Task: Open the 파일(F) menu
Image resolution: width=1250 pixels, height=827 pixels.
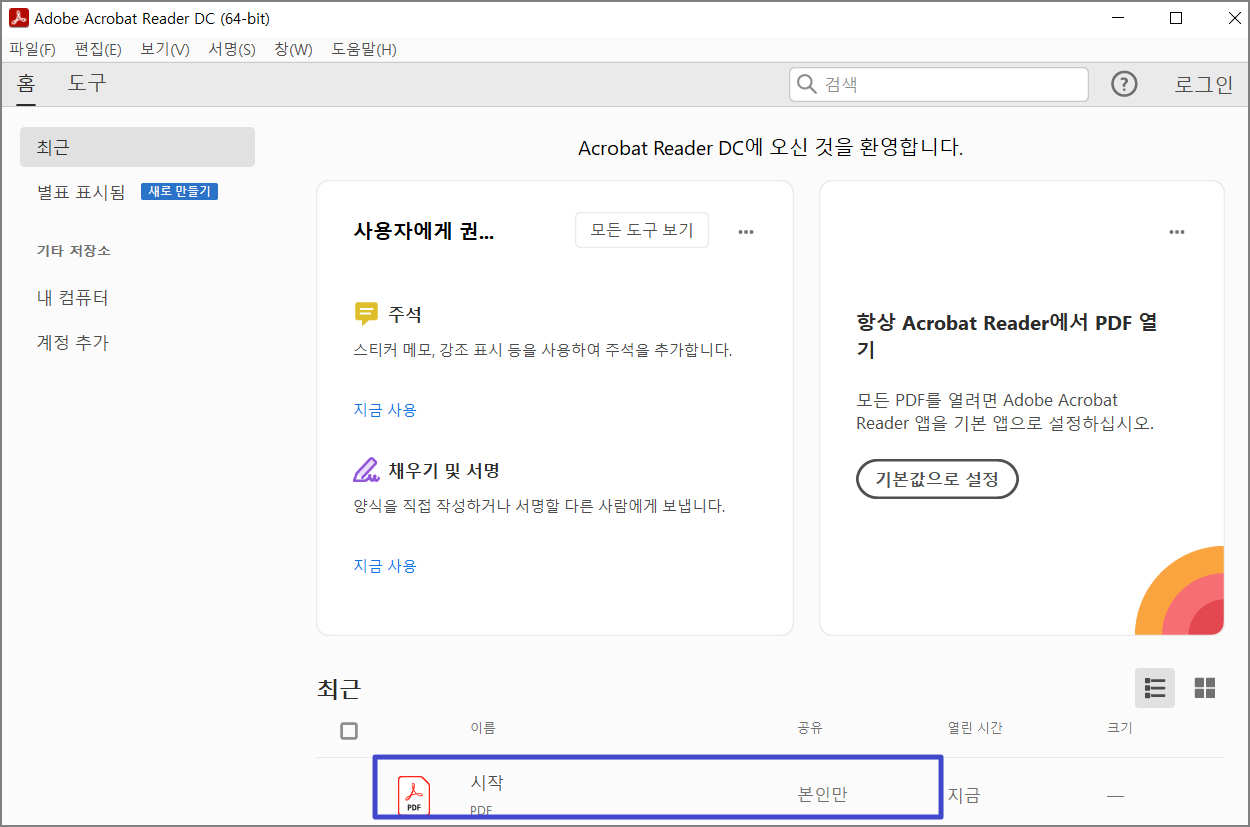Action: click(x=32, y=49)
